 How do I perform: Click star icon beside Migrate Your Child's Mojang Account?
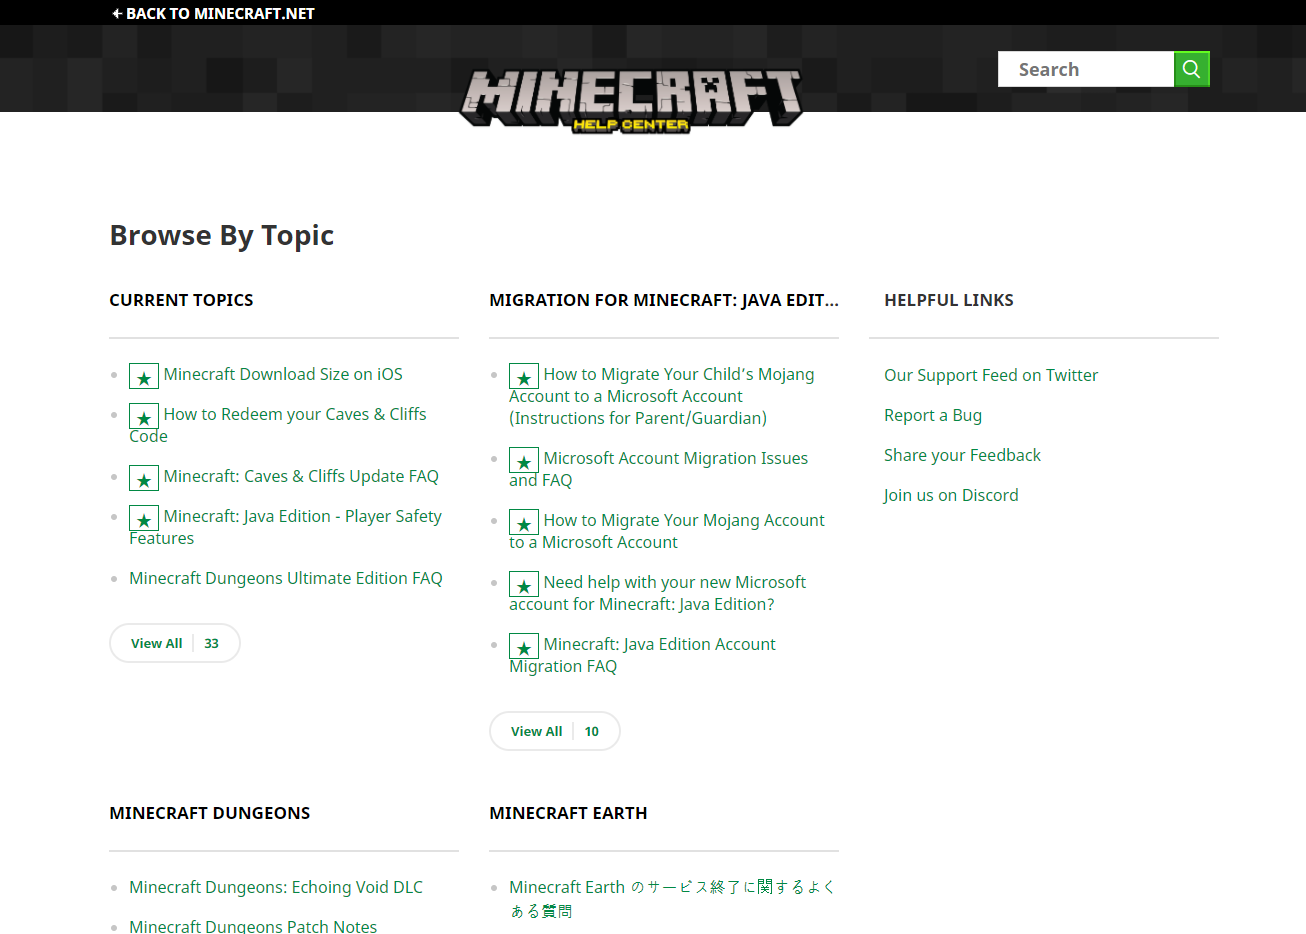point(524,376)
